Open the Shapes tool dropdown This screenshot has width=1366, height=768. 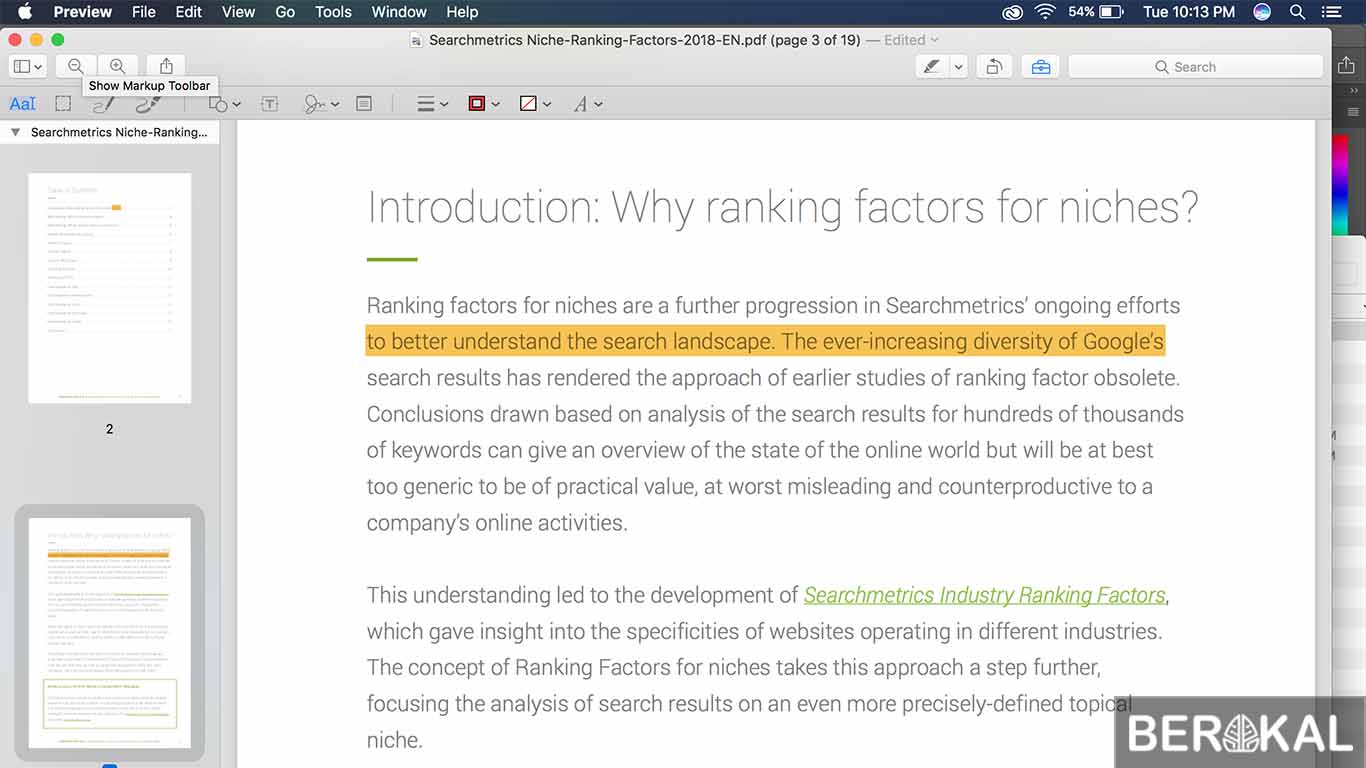(x=224, y=104)
